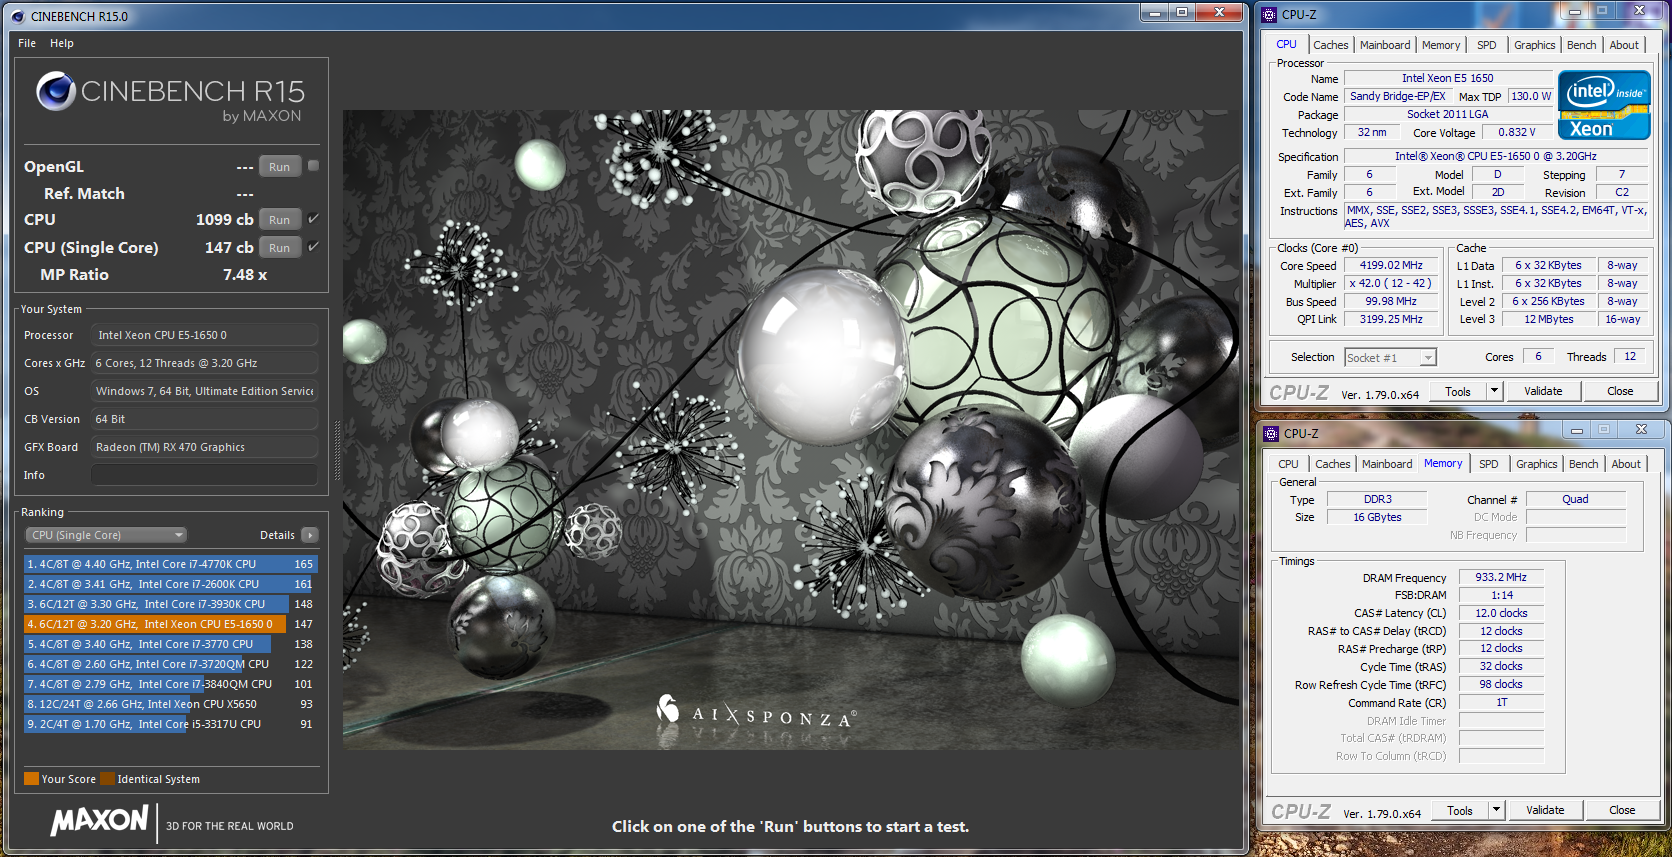Image resolution: width=1672 pixels, height=857 pixels.
Task: Click Tools in the bottom CPU-Z window
Action: point(1460,810)
